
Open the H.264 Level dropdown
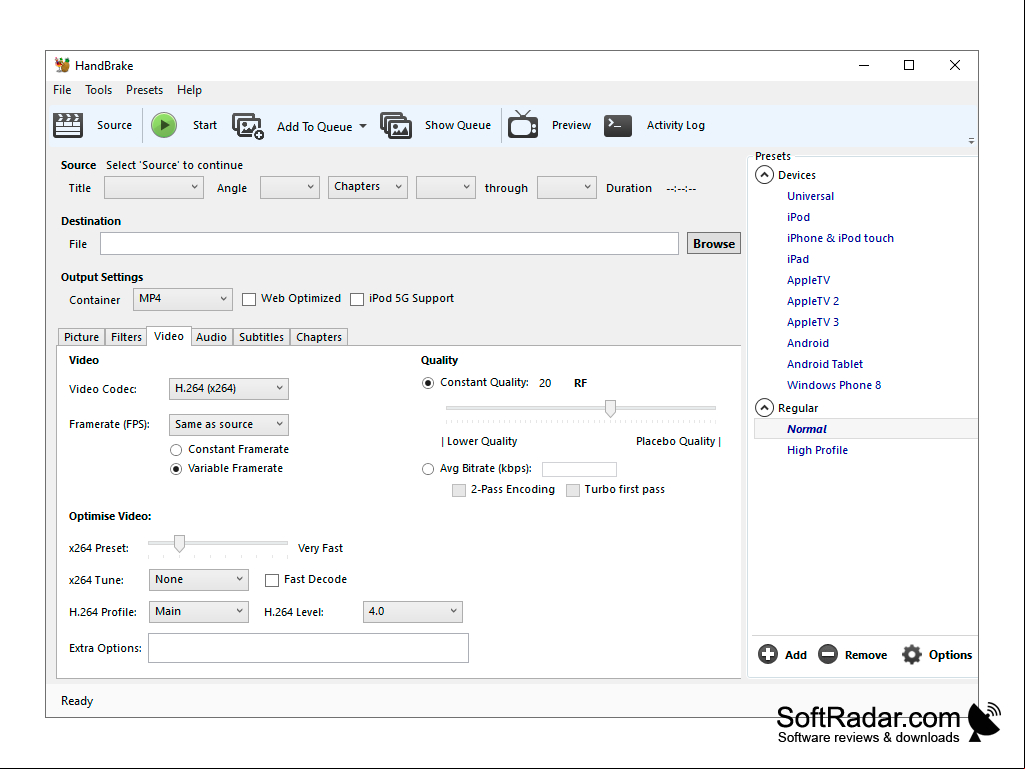tap(412, 611)
